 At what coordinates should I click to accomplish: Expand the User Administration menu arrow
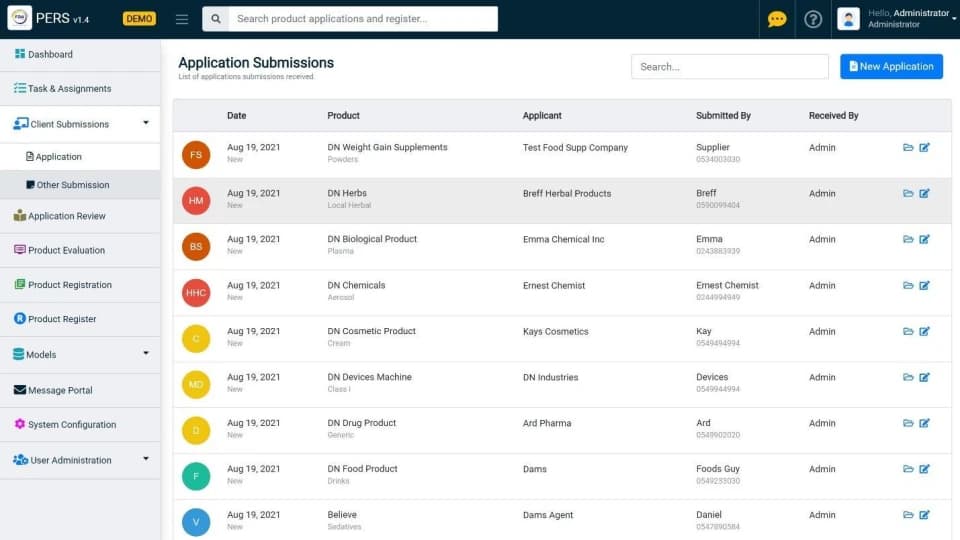(146, 459)
